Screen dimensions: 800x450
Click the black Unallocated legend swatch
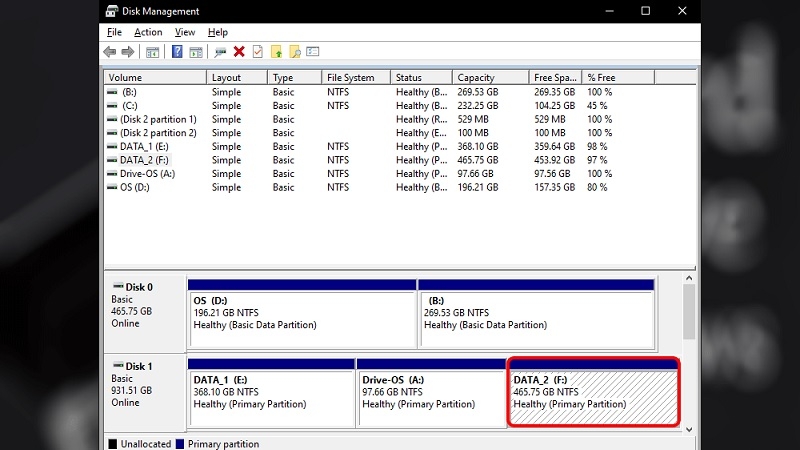113,444
